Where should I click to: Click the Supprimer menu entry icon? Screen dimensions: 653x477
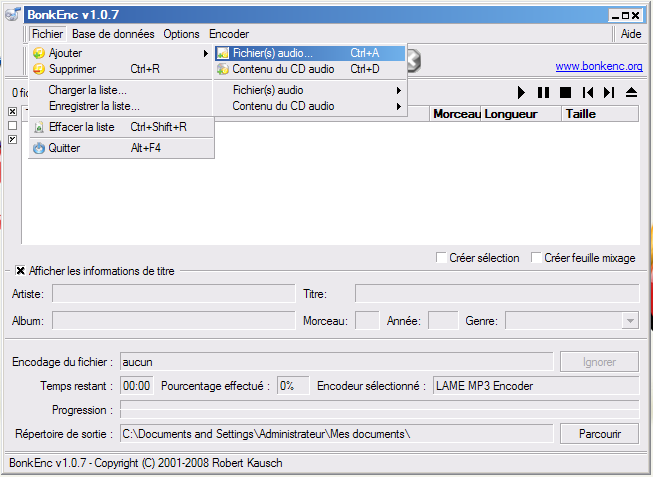[x=39, y=69]
